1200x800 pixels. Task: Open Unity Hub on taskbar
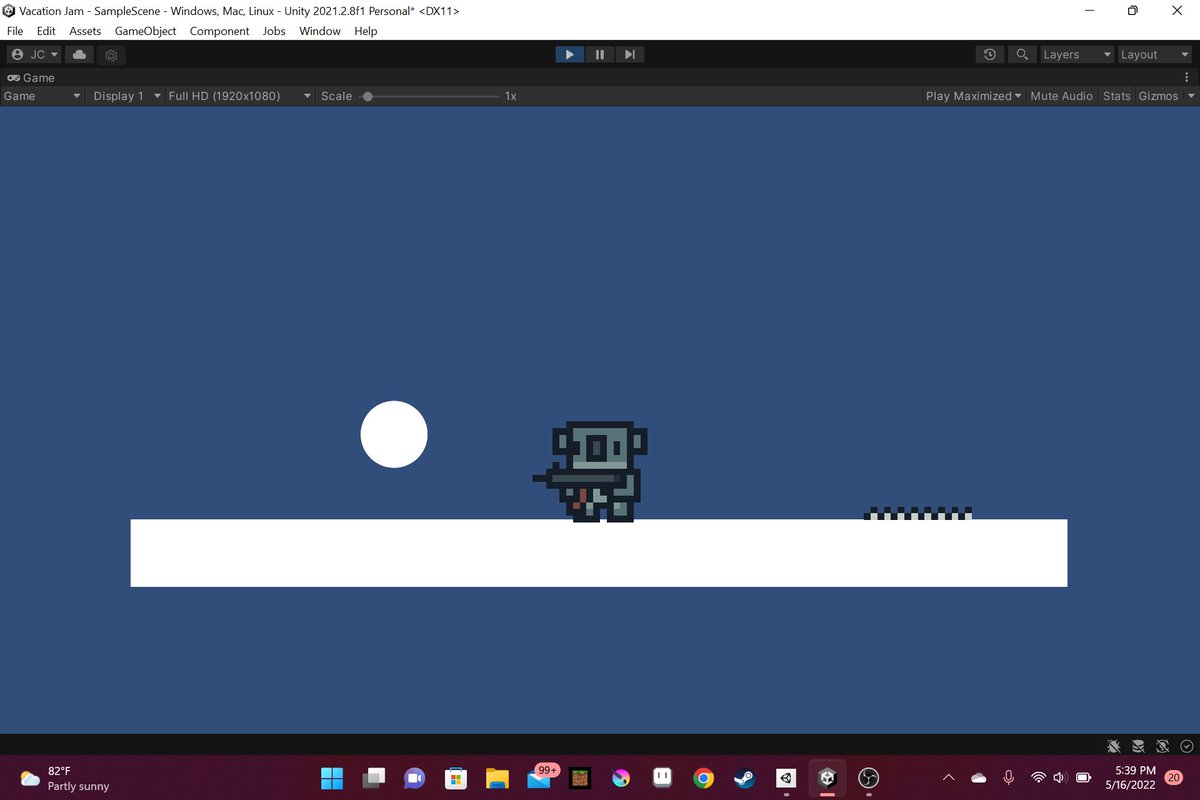point(786,778)
